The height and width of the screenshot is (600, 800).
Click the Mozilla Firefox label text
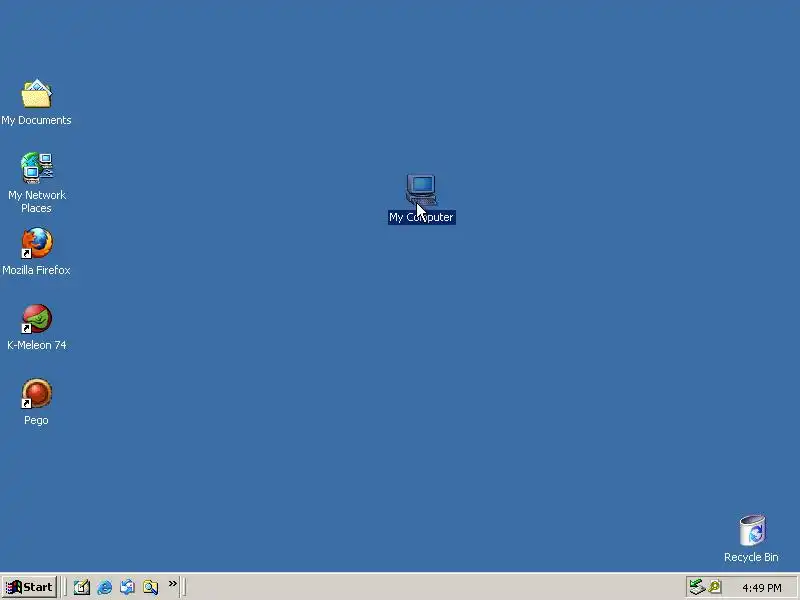pyautogui.click(x=36, y=270)
